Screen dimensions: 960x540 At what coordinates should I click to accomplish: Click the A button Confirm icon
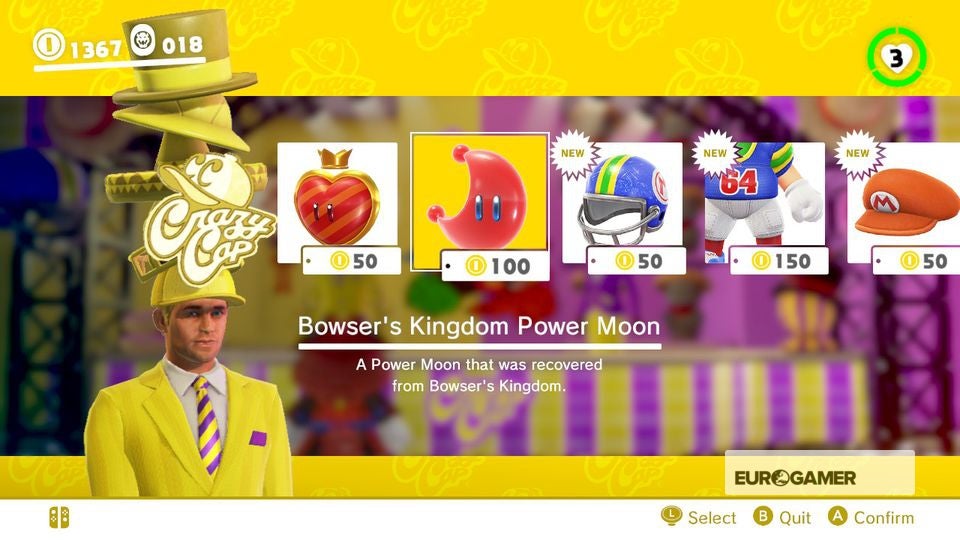pos(837,516)
